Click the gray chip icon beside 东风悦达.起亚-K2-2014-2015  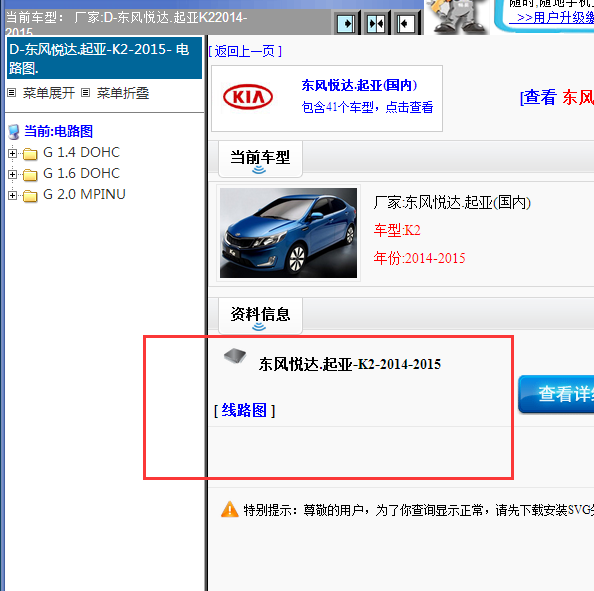[235, 356]
